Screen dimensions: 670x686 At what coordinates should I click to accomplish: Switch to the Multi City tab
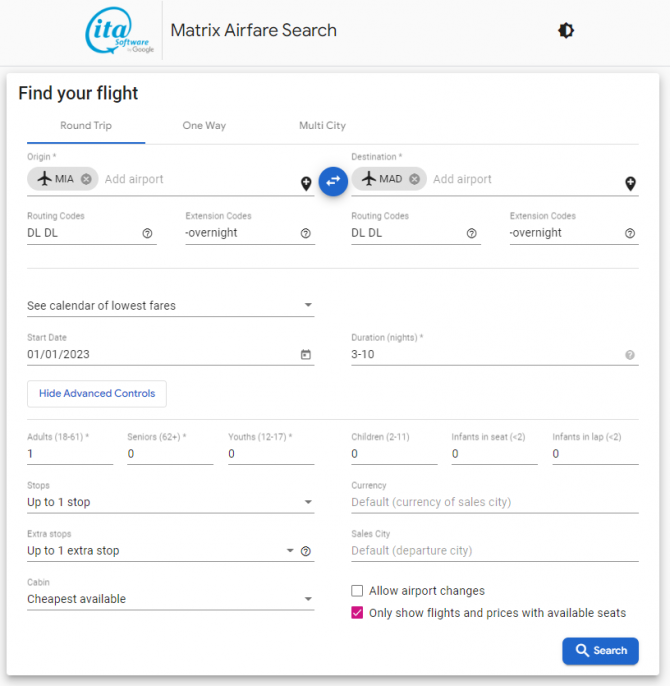323,126
